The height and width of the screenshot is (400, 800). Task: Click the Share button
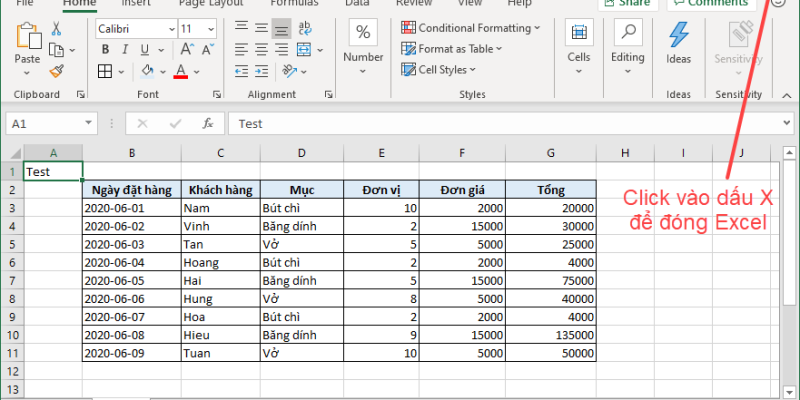(x=628, y=3)
